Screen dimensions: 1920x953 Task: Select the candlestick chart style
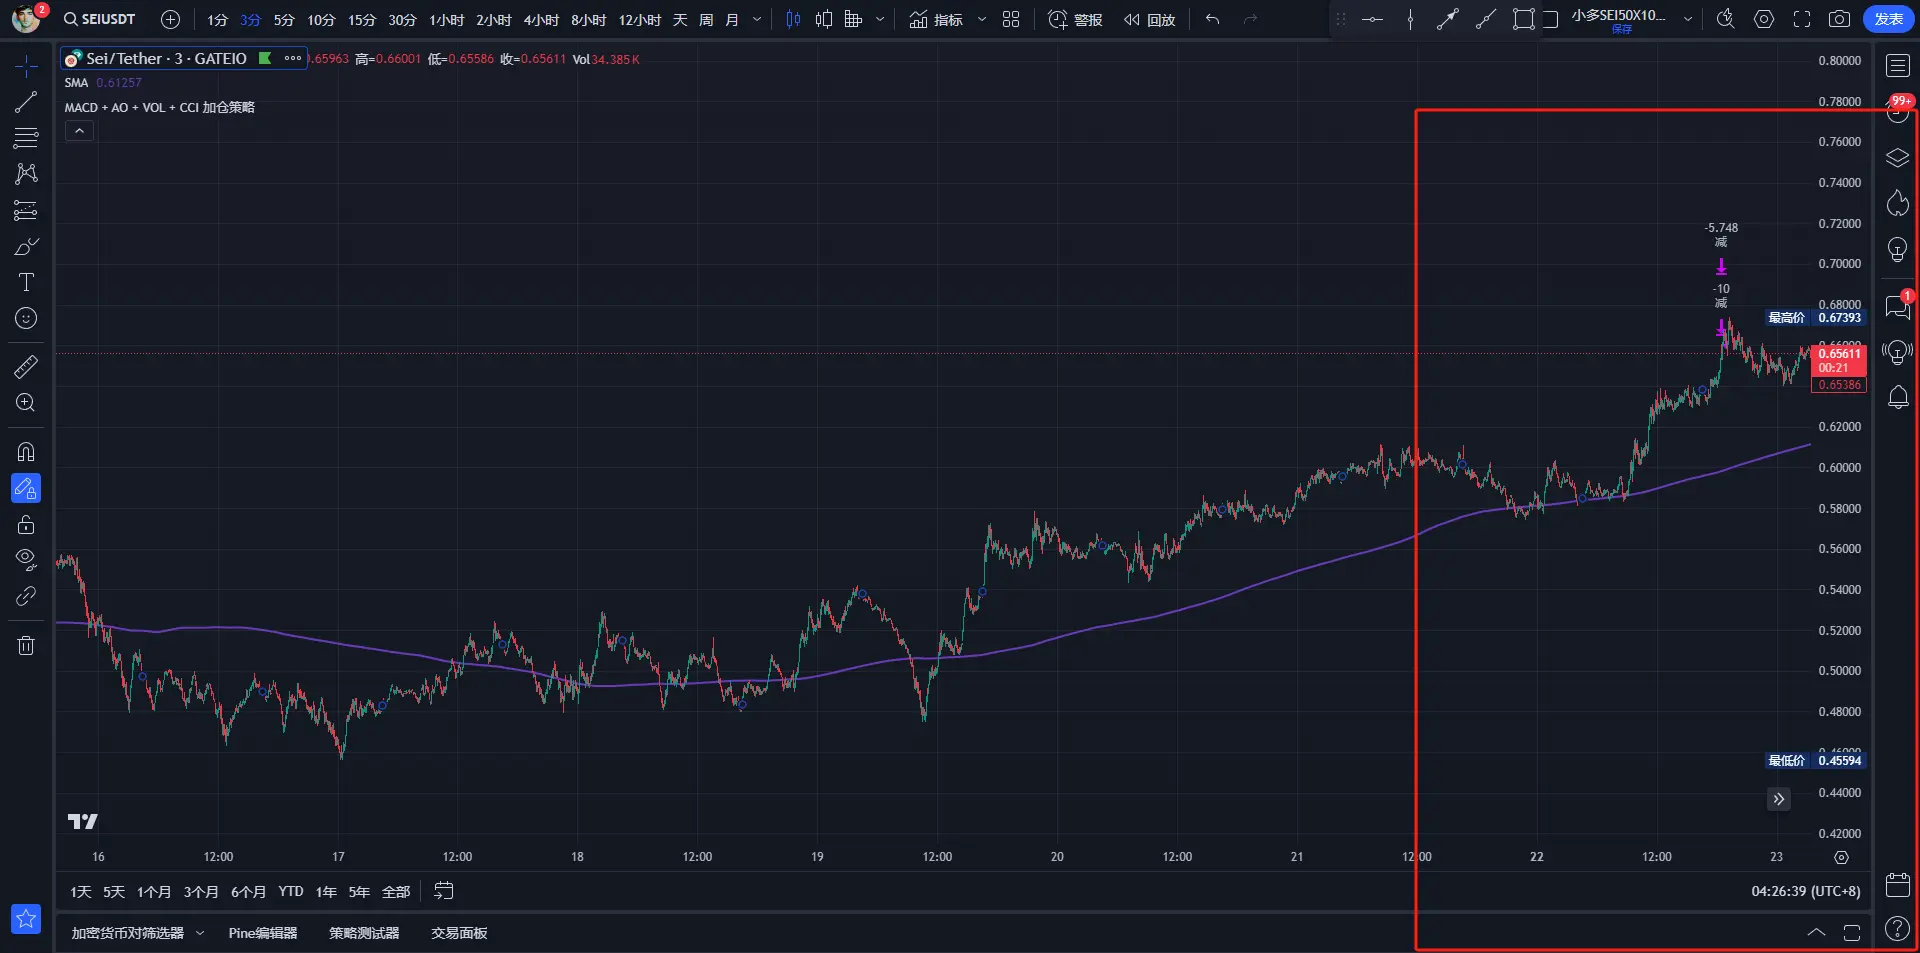[793, 19]
